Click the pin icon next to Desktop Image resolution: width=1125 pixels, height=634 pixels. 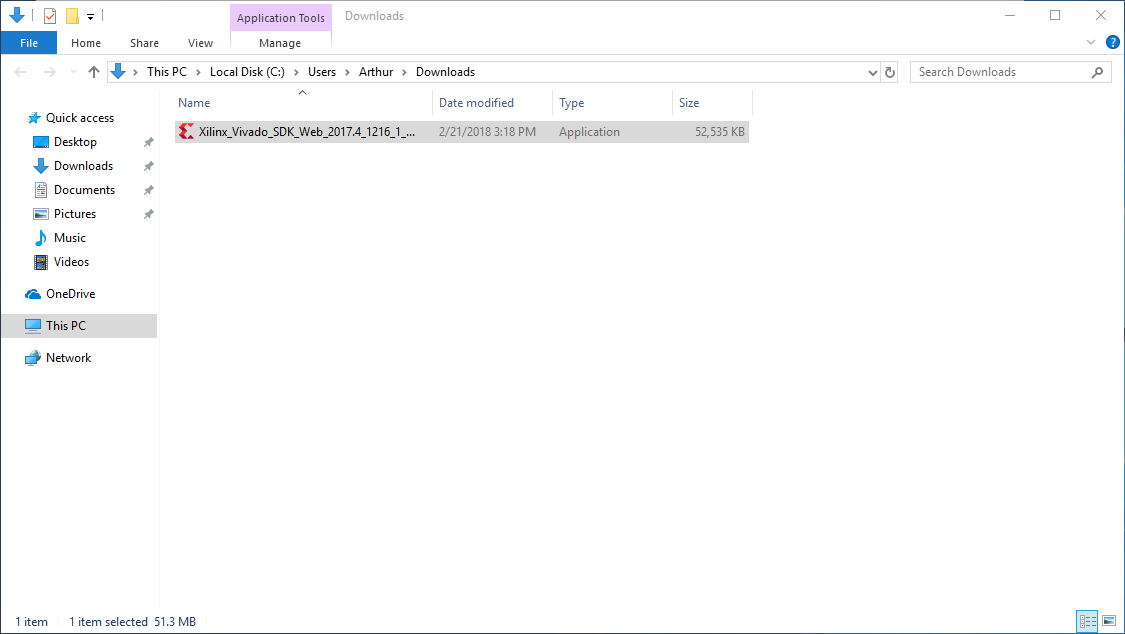tap(149, 142)
